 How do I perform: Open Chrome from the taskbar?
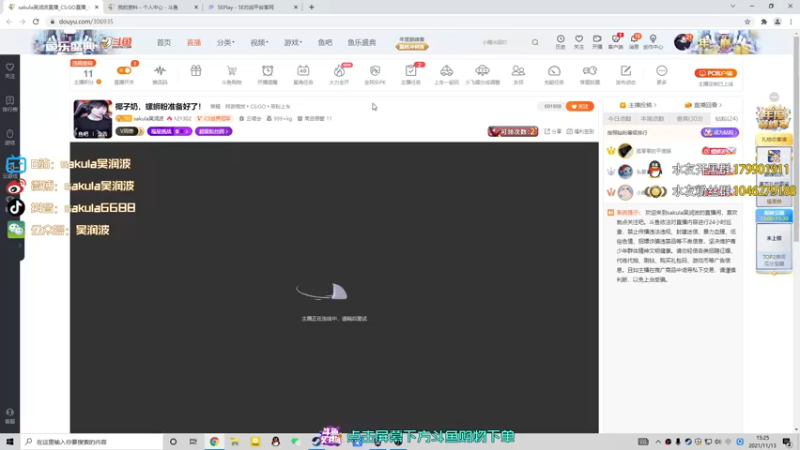214,442
